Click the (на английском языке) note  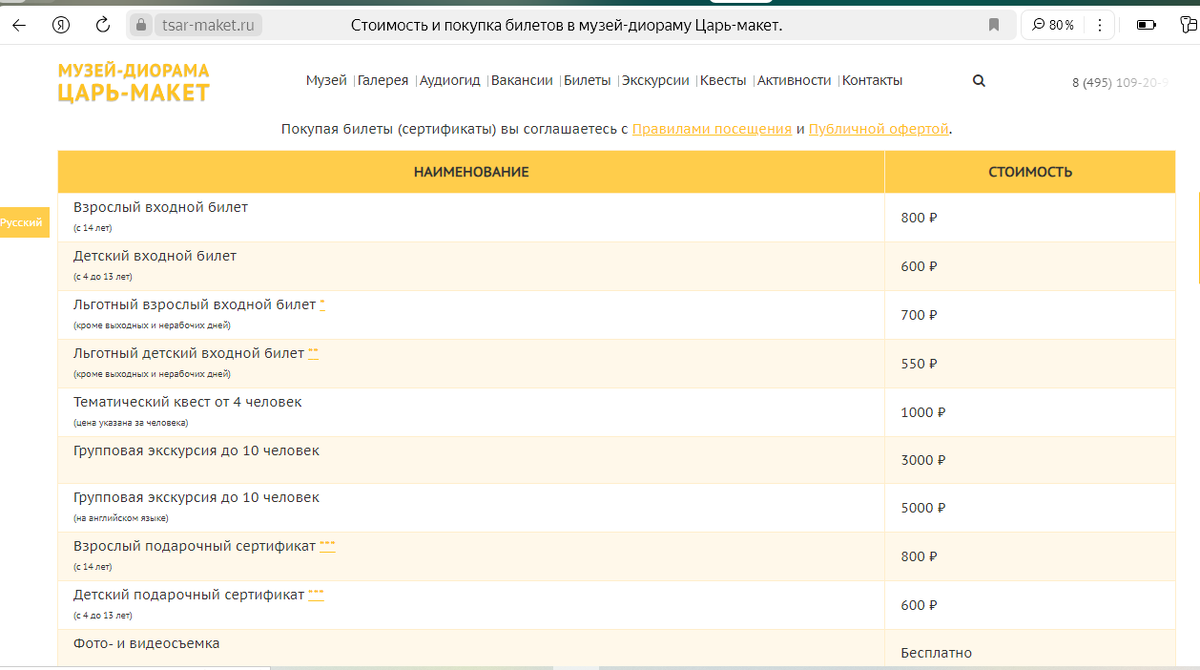click(121, 518)
